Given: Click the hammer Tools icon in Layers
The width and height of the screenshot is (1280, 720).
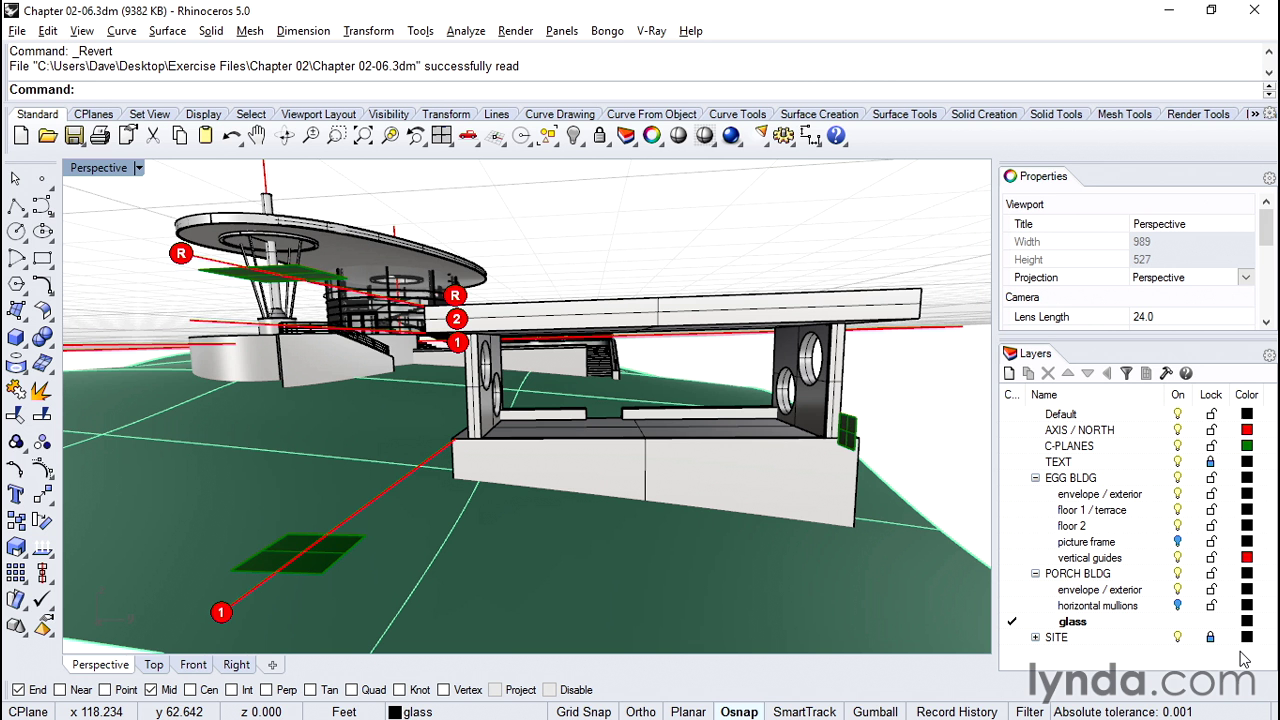Looking at the screenshot, I should coord(1166,374).
